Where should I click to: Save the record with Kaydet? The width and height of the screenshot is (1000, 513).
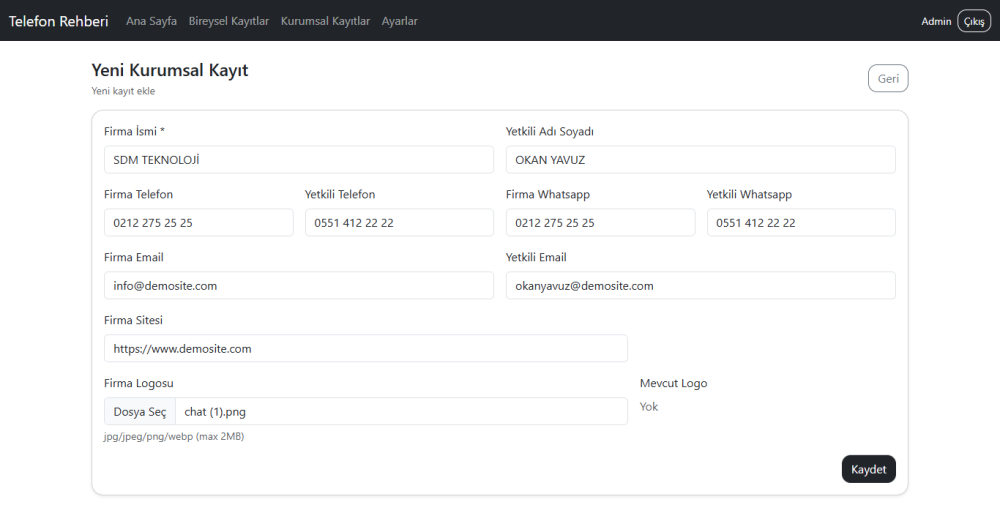tap(868, 469)
